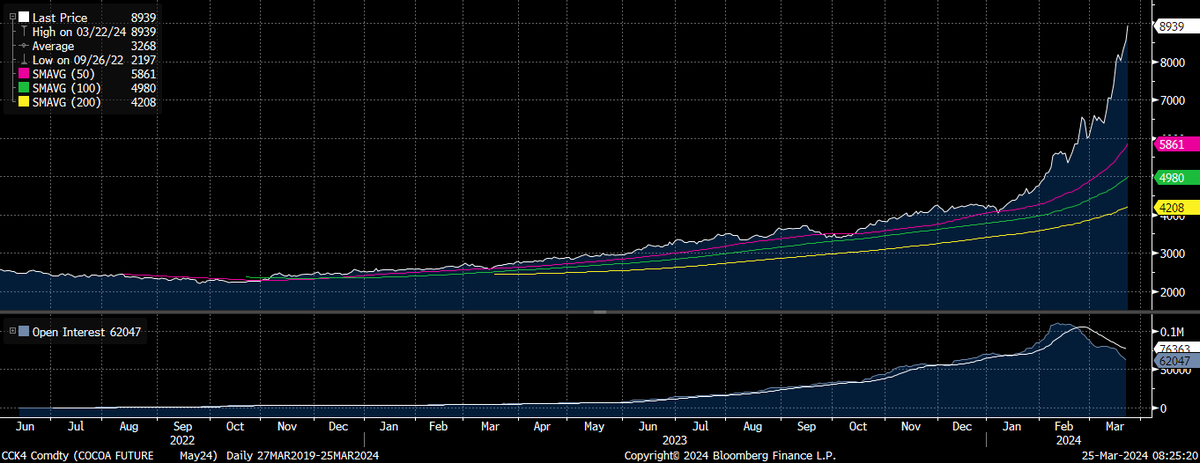Click the 0.1M open interest axis label
This screenshot has height=463, width=1200.
pyautogui.click(x=1174, y=331)
